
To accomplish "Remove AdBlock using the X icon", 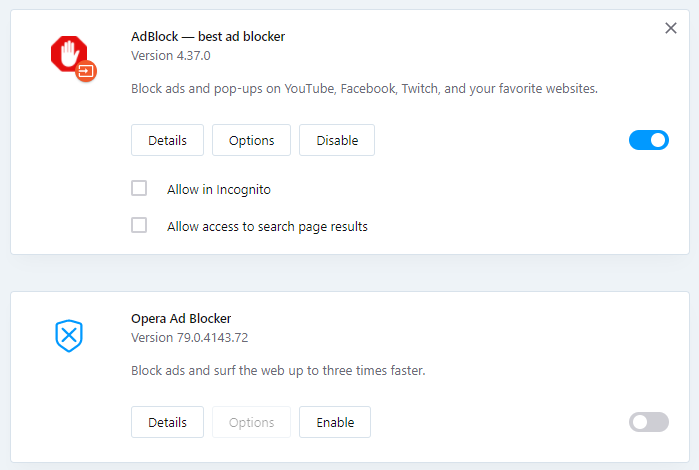I will pyautogui.click(x=671, y=28).
